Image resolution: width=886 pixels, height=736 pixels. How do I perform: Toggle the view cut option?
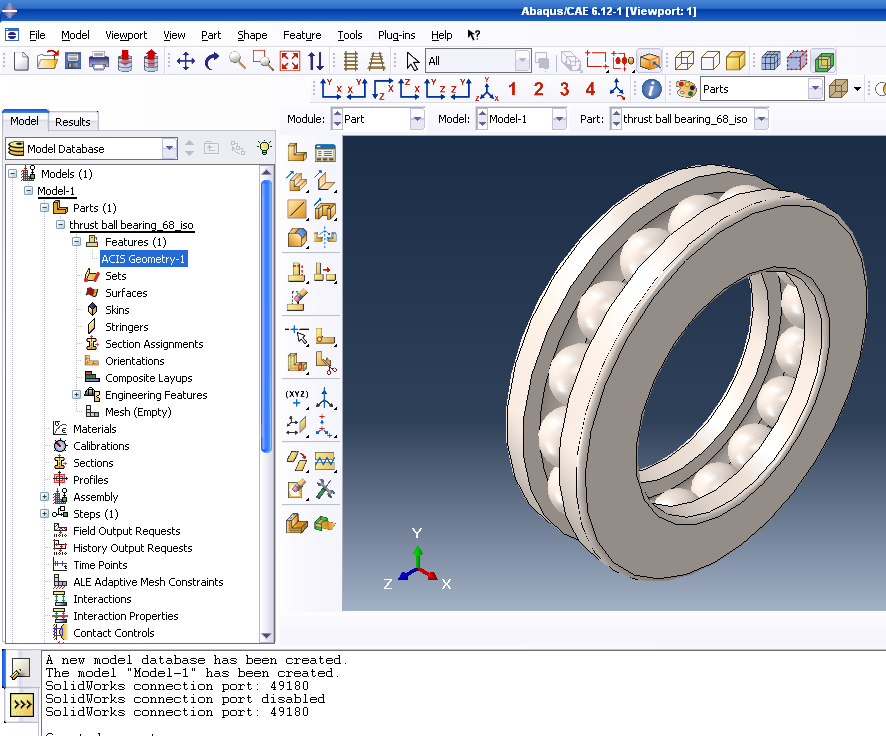pyautogui.click(x=824, y=61)
